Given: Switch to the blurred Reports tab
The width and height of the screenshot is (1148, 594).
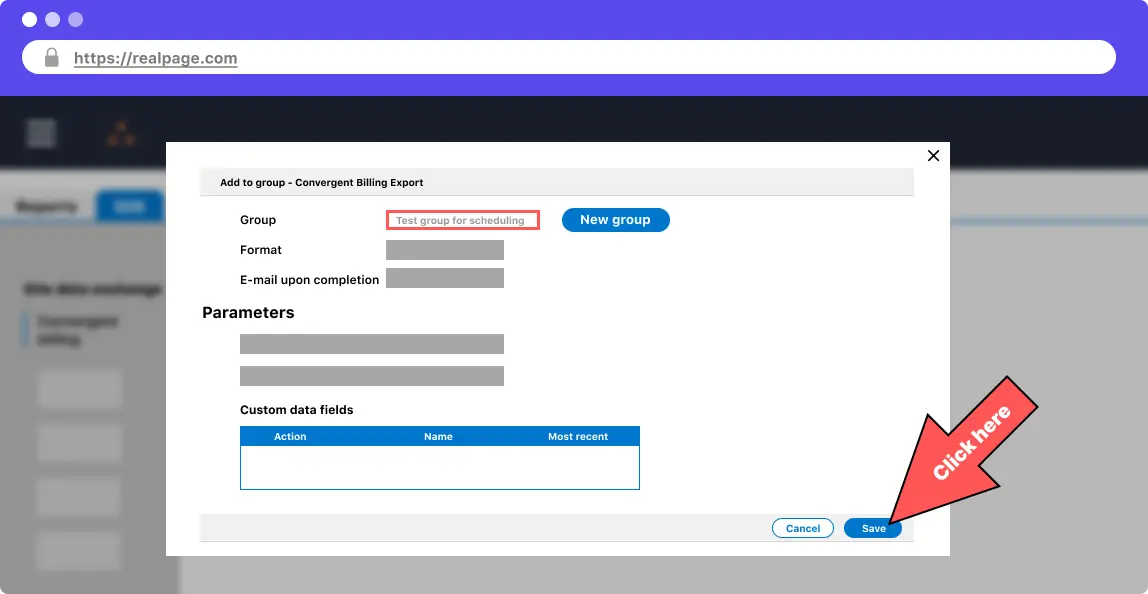Looking at the screenshot, I should coord(47,206).
